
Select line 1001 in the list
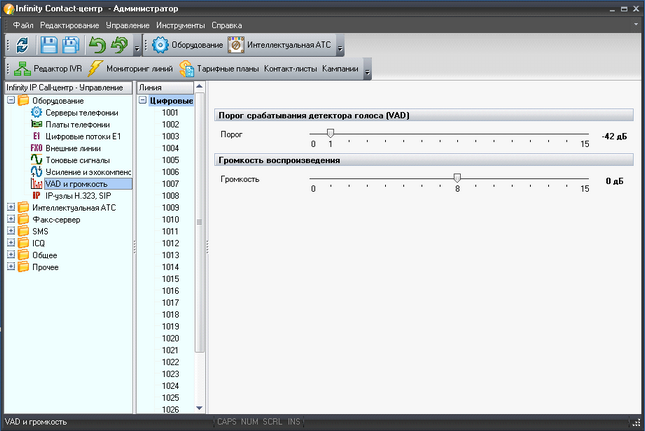click(x=170, y=113)
